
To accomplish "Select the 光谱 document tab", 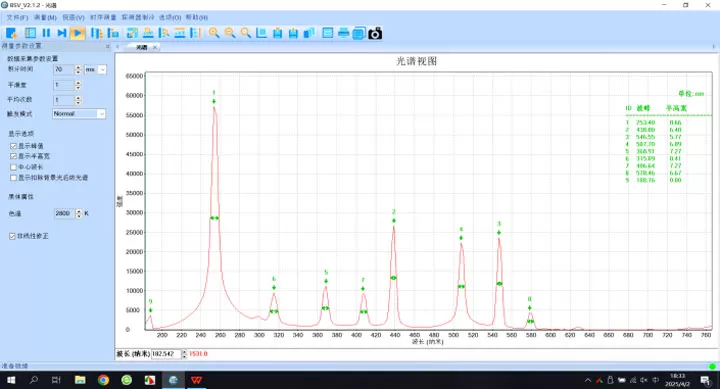I will click(x=142, y=47).
